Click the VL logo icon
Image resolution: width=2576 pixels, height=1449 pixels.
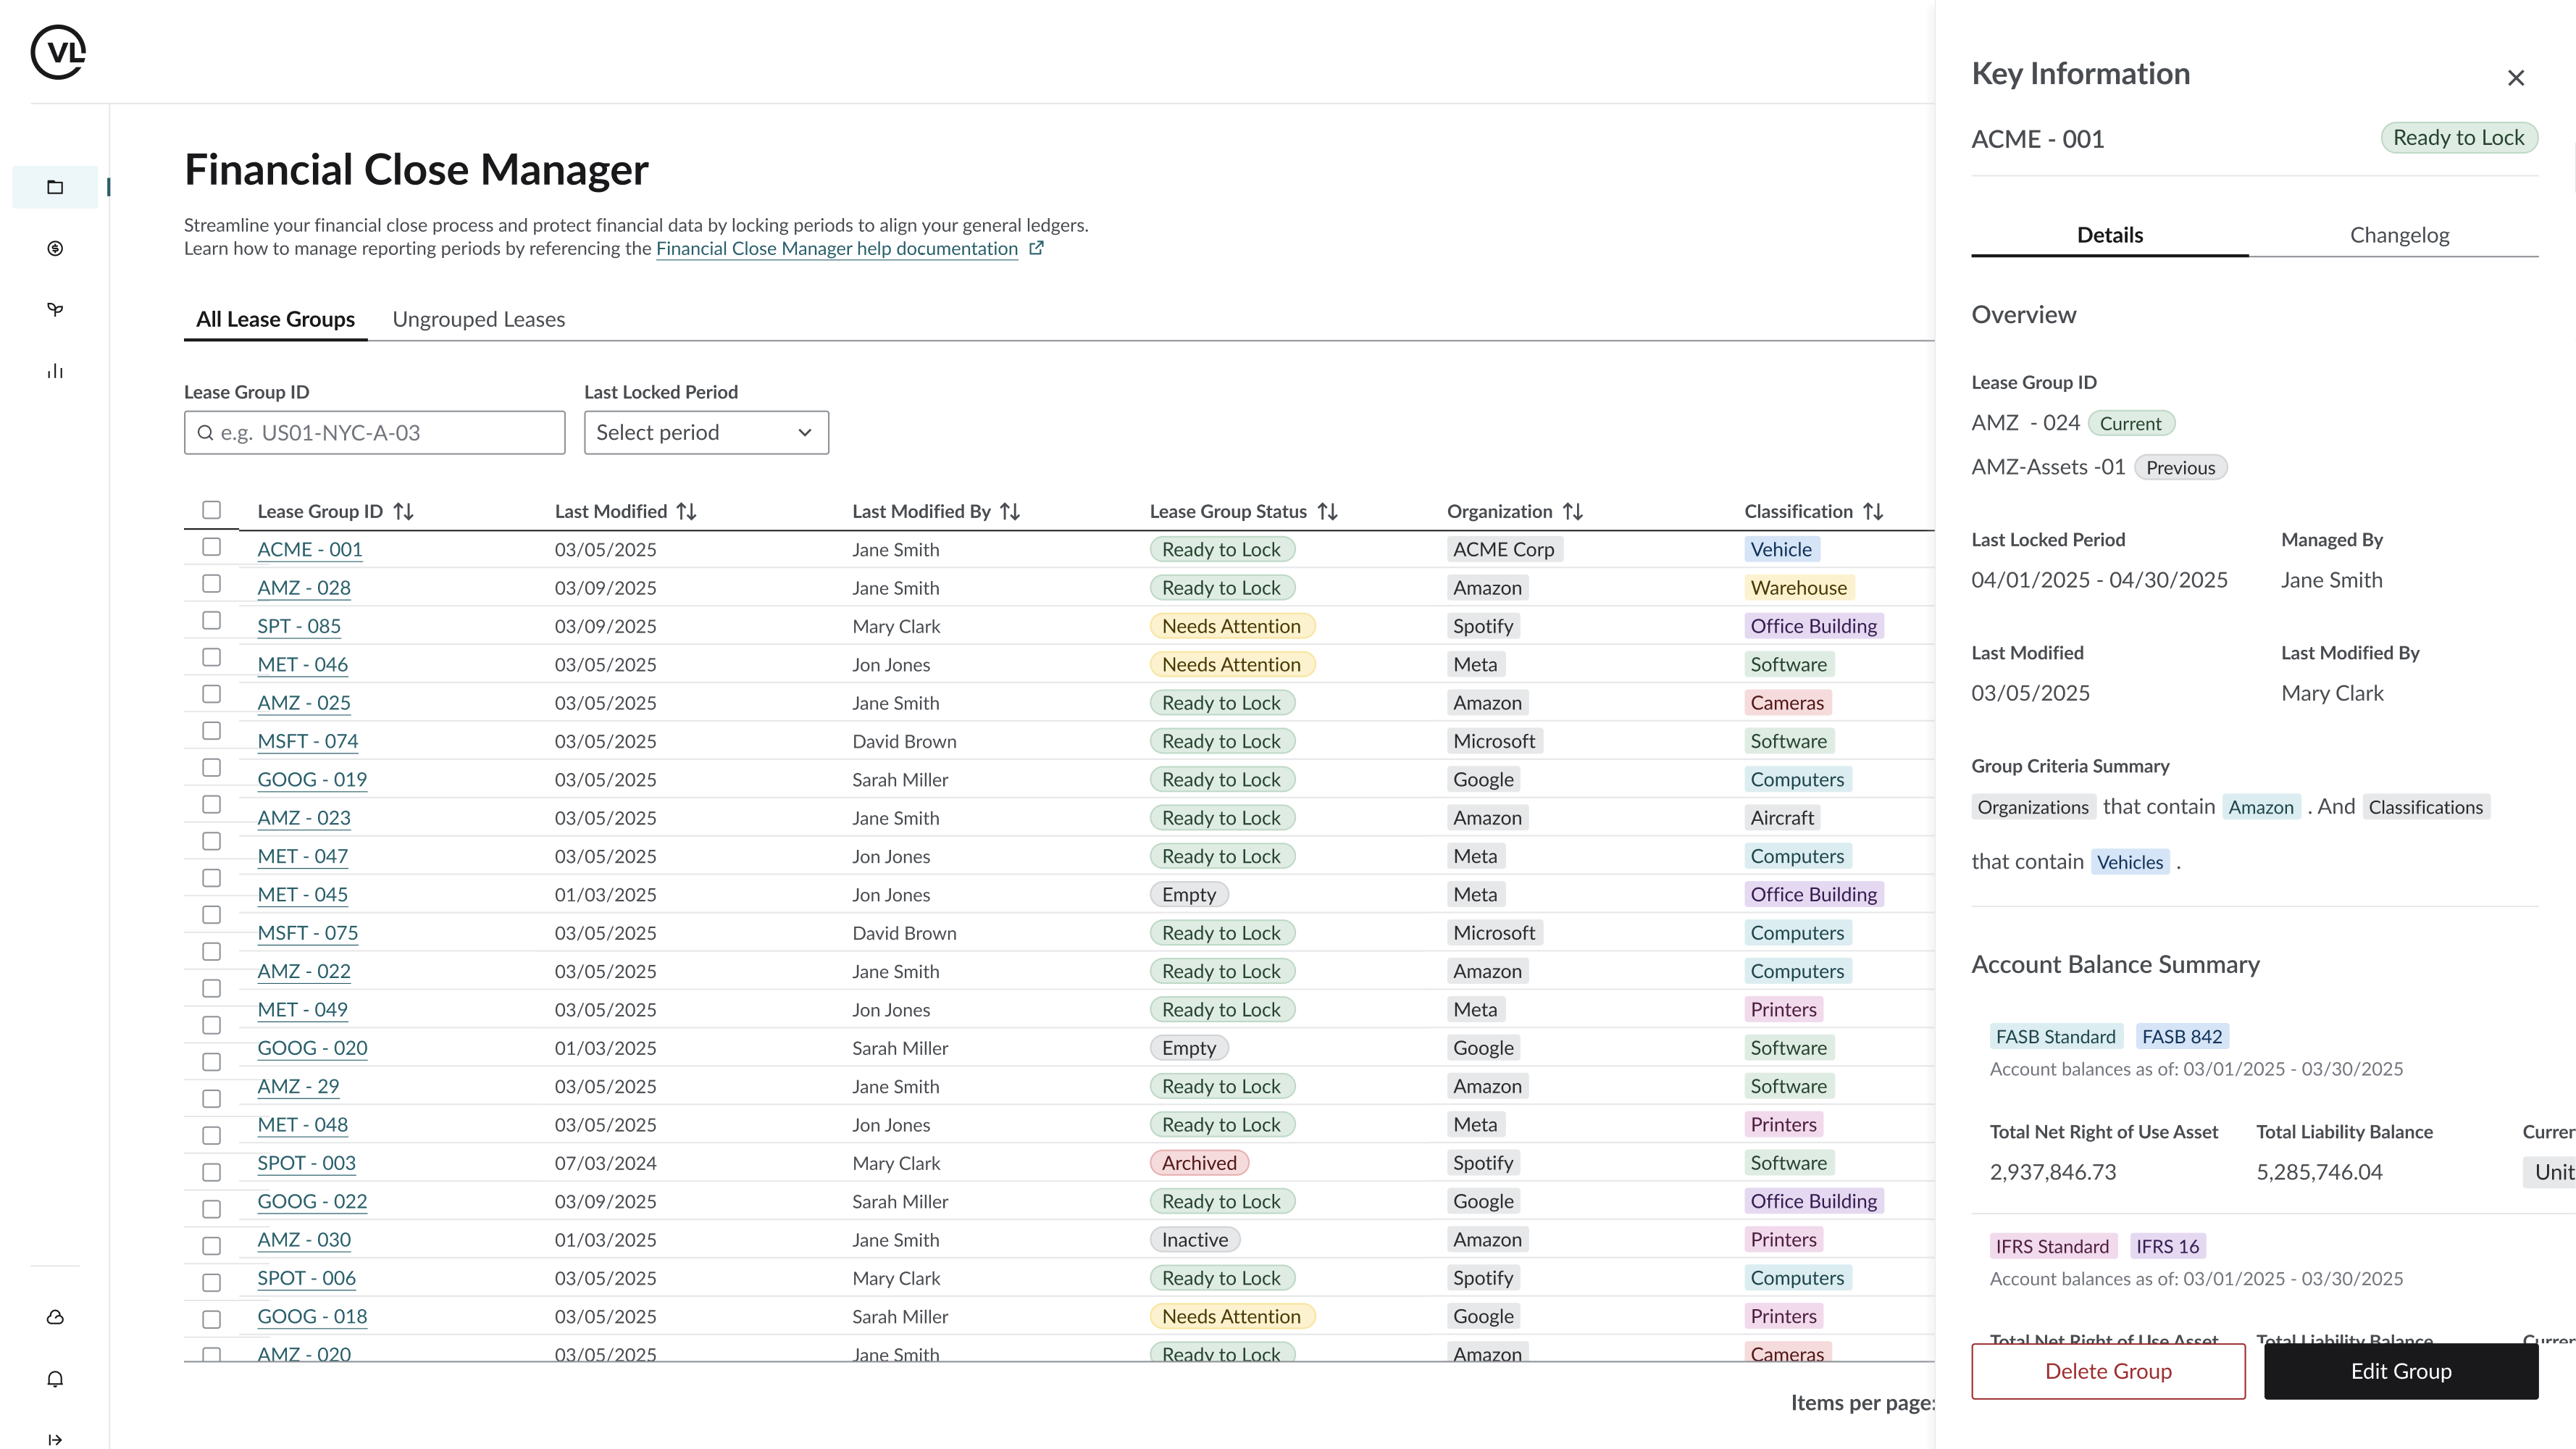click(58, 52)
